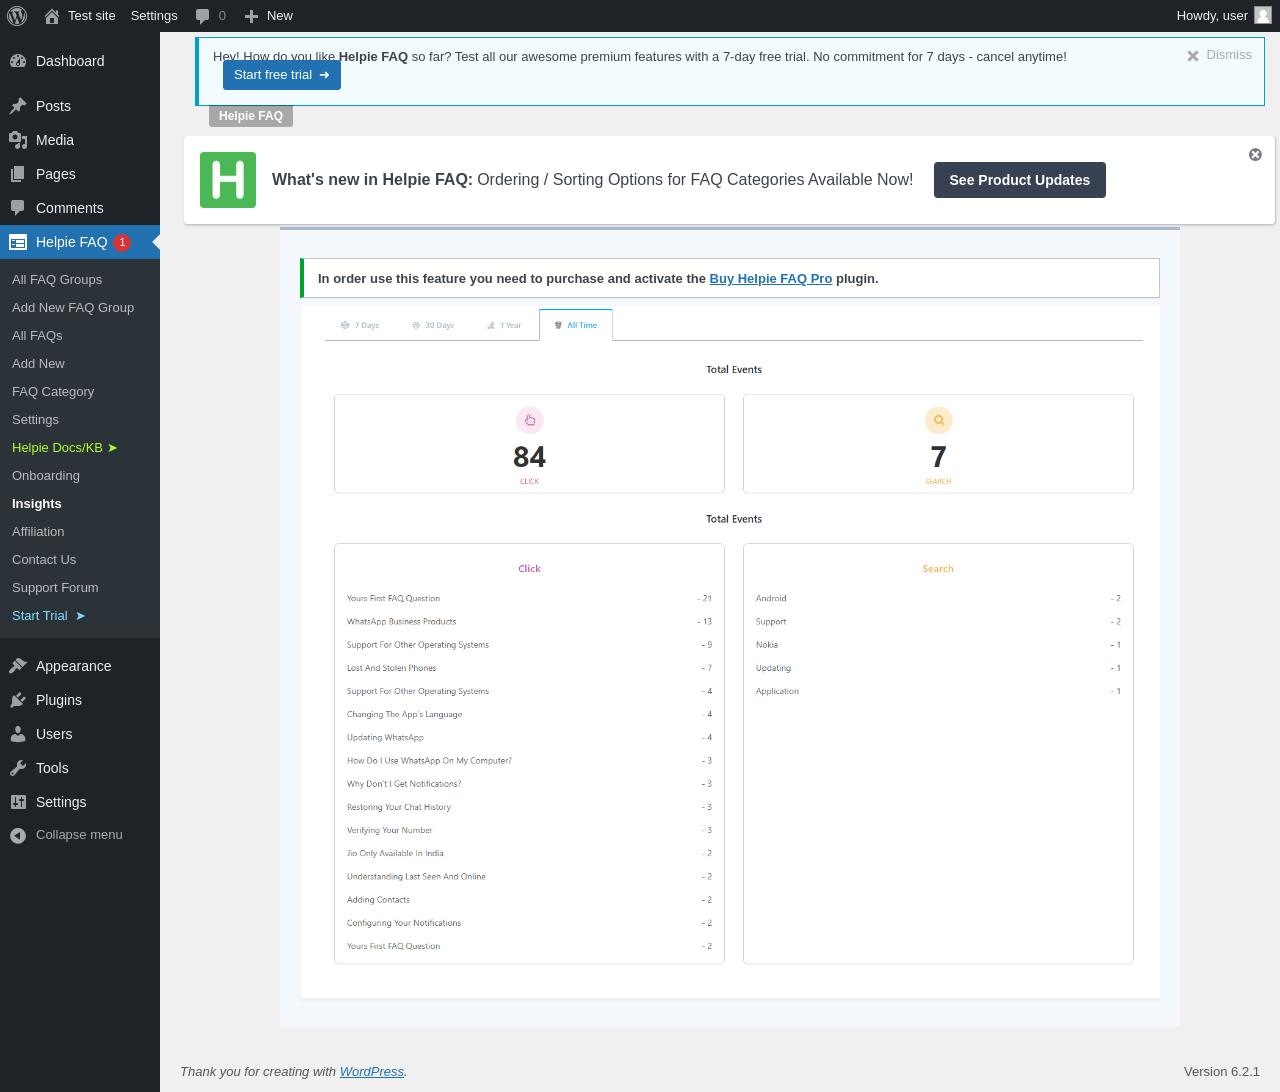1280x1092 pixels.
Task: Click the Plugins plug icon
Action: (x=18, y=700)
